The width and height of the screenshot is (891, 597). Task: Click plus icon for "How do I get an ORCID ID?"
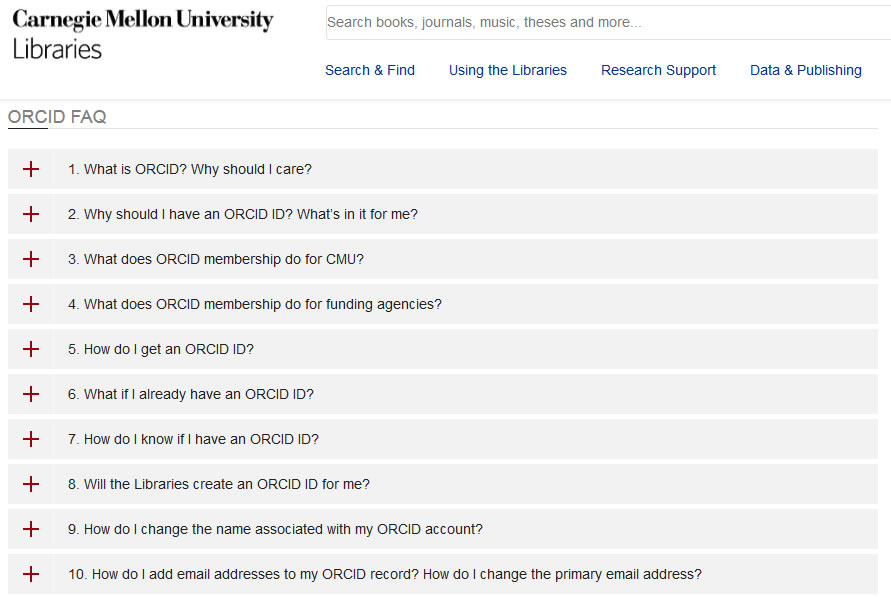[x=31, y=349]
